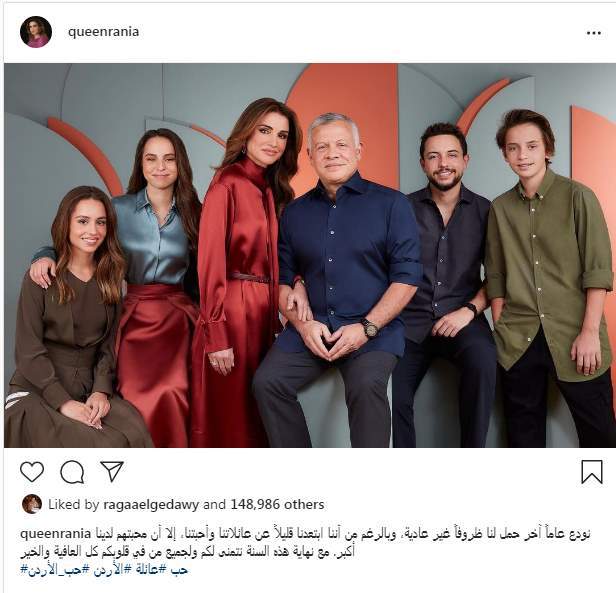The height and width of the screenshot is (593, 616).
Task: Open the small avatar beside Liked by
Action: (32, 504)
